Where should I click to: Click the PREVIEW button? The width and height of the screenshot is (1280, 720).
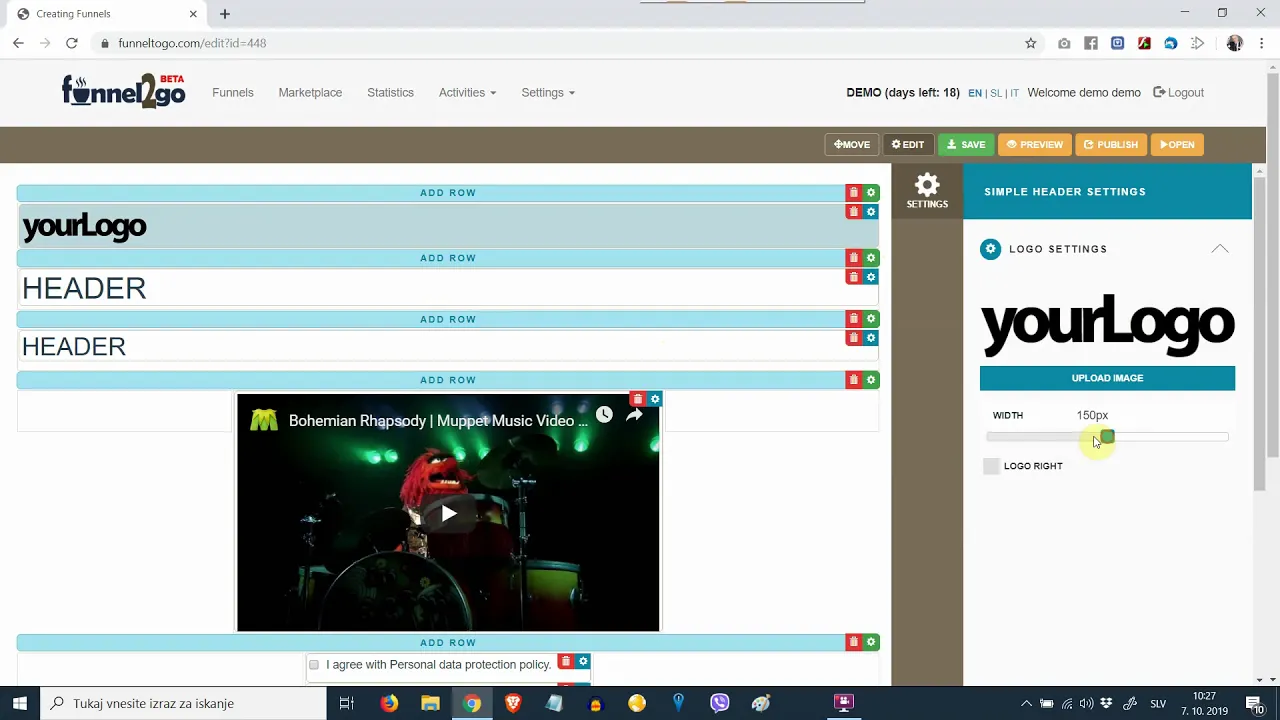pyautogui.click(x=1035, y=144)
